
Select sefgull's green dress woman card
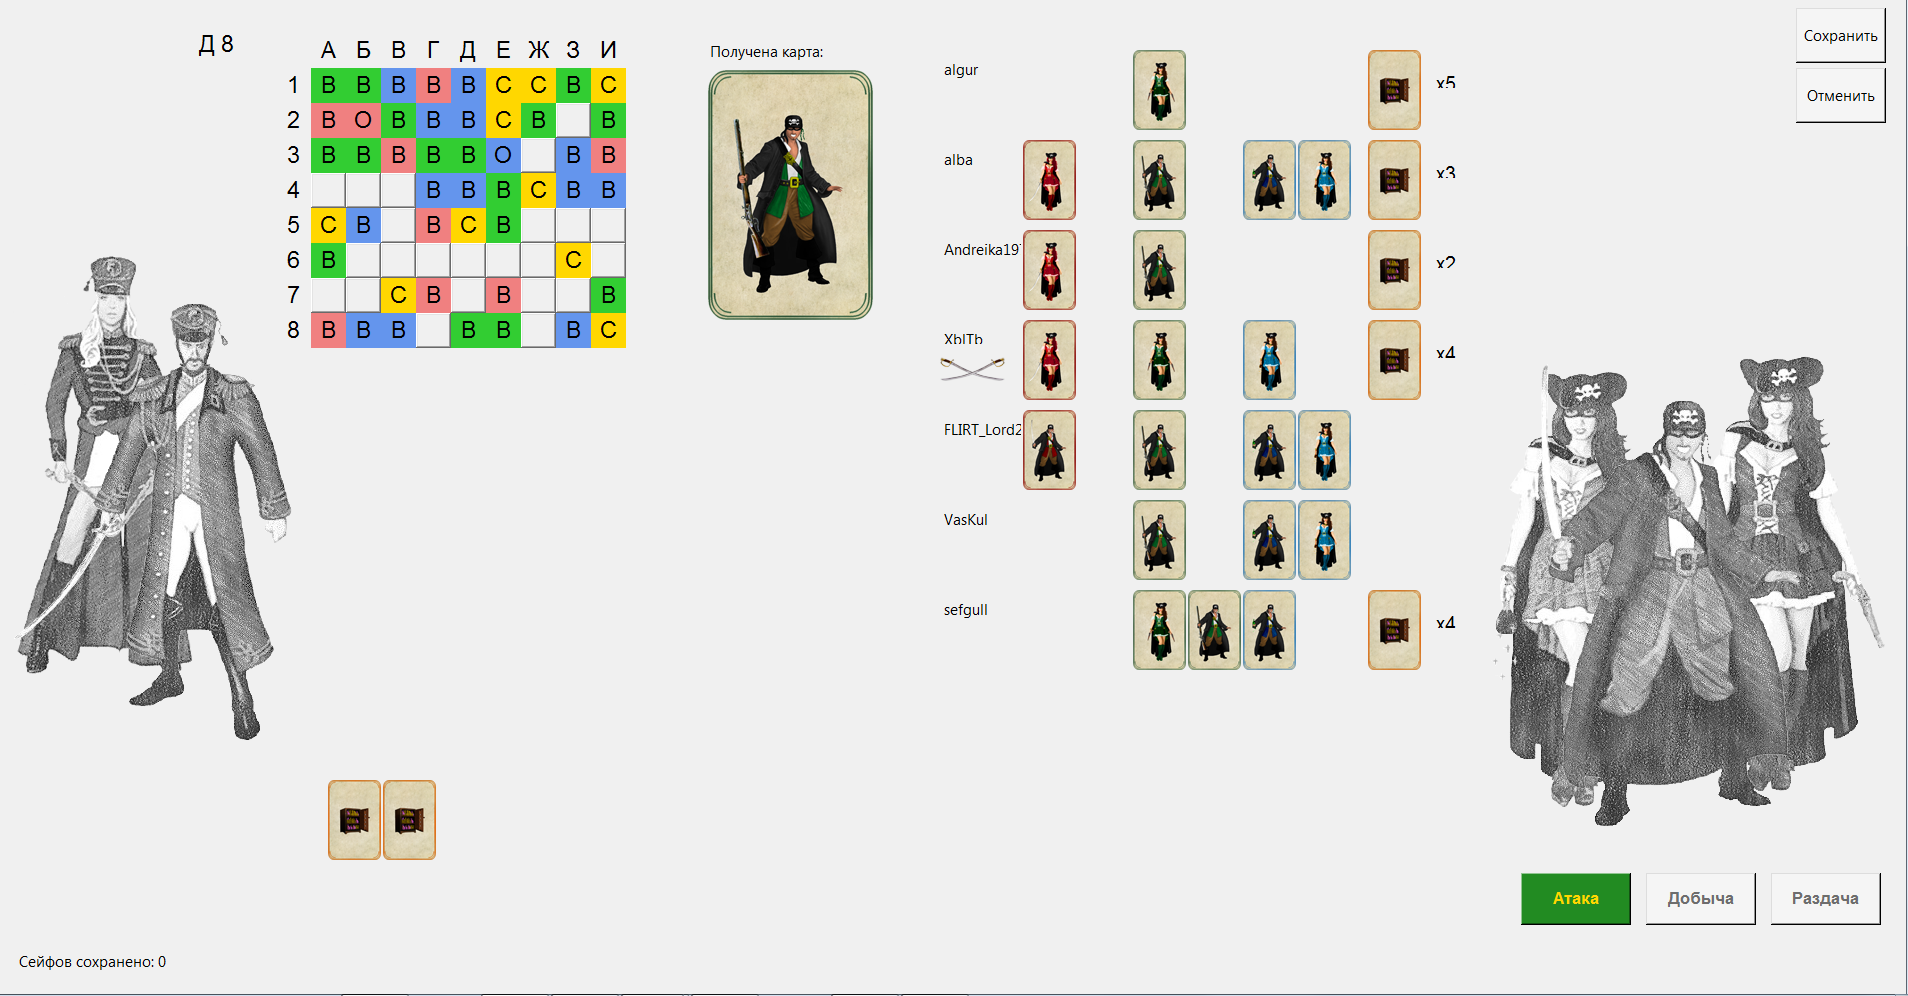[x=1159, y=630]
